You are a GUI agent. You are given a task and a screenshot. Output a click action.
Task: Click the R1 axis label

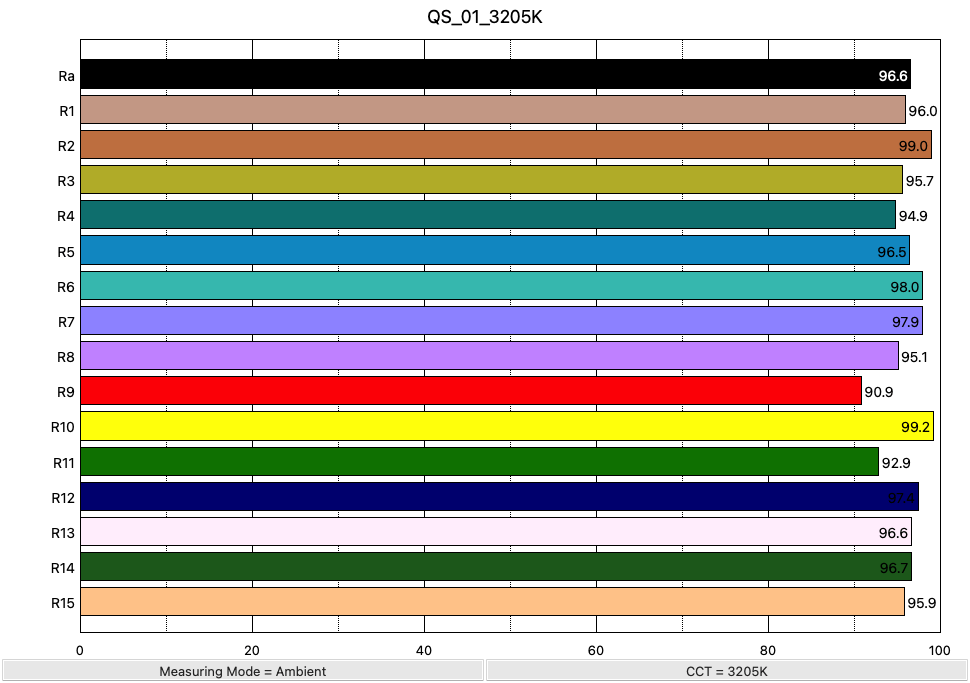click(x=67, y=111)
